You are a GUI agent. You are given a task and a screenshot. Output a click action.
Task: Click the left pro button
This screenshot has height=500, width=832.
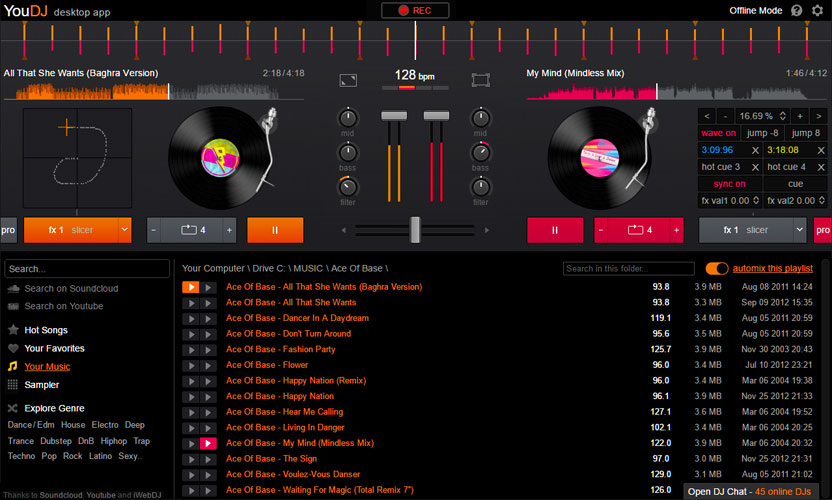point(8,230)
